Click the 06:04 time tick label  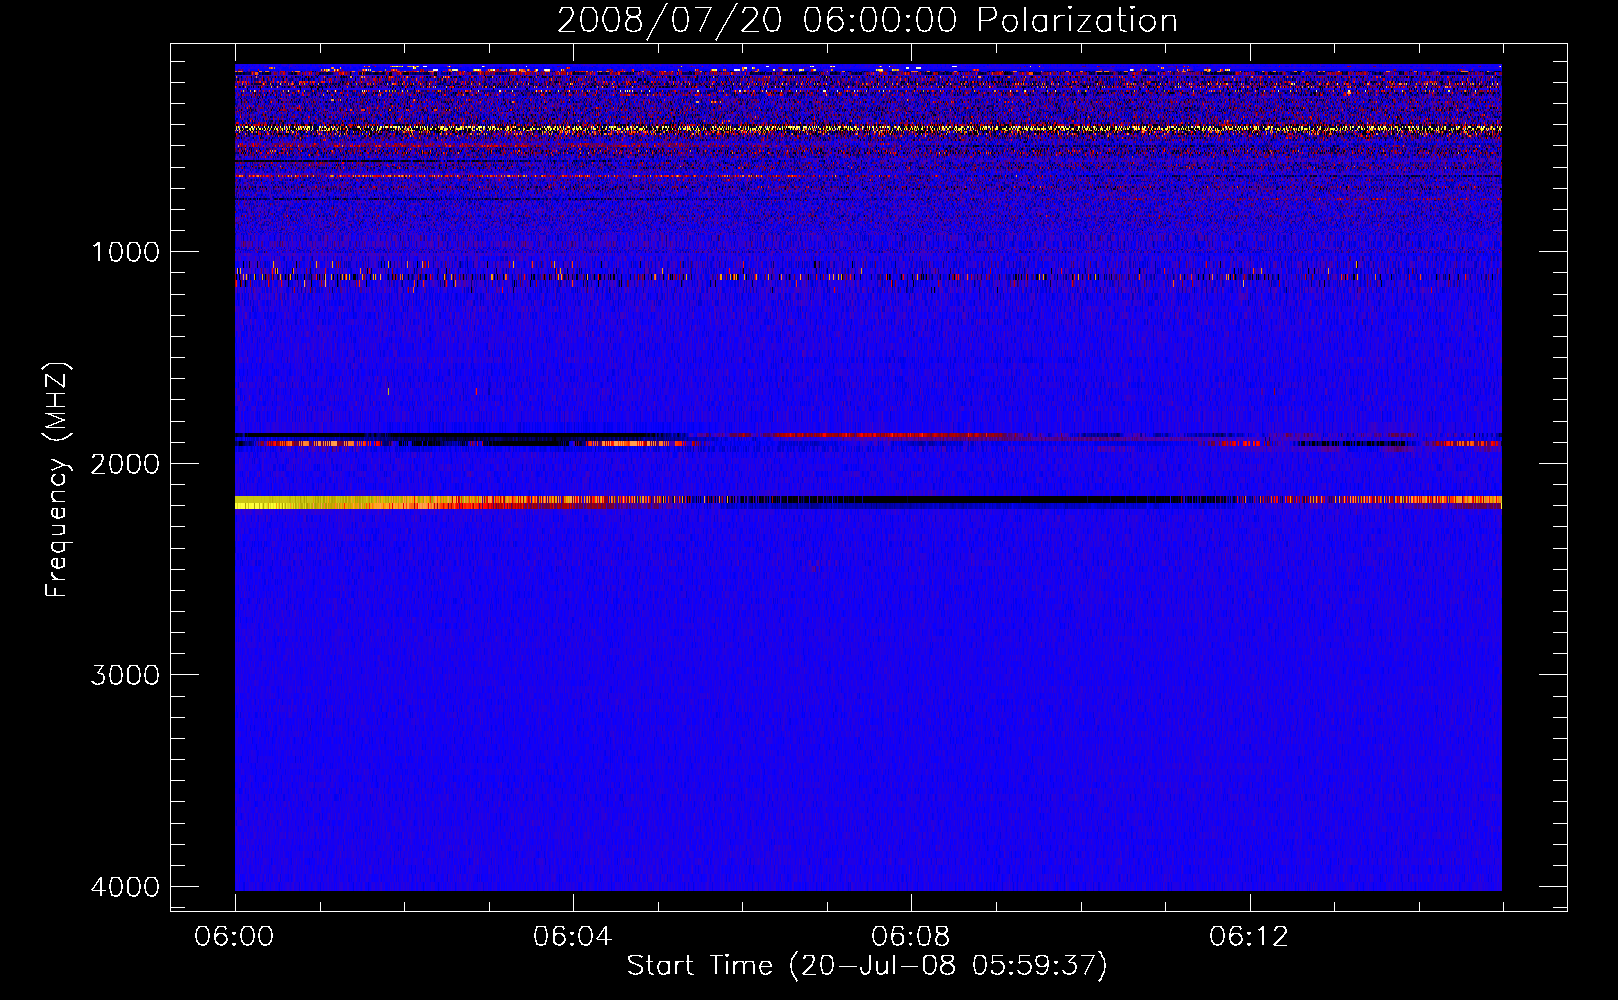click(x=573, y=937)
